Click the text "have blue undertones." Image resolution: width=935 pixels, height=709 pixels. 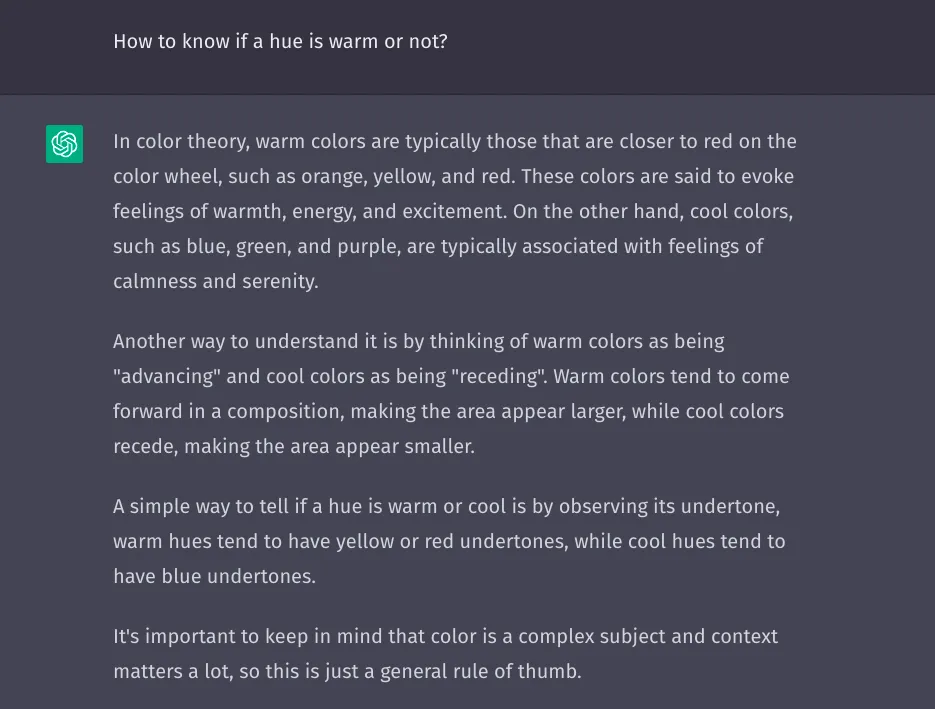point(214,577)
